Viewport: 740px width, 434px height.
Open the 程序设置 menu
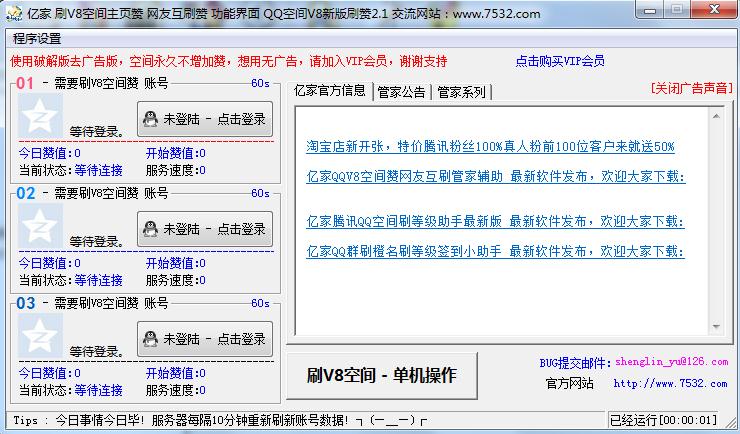click(37, 39)
